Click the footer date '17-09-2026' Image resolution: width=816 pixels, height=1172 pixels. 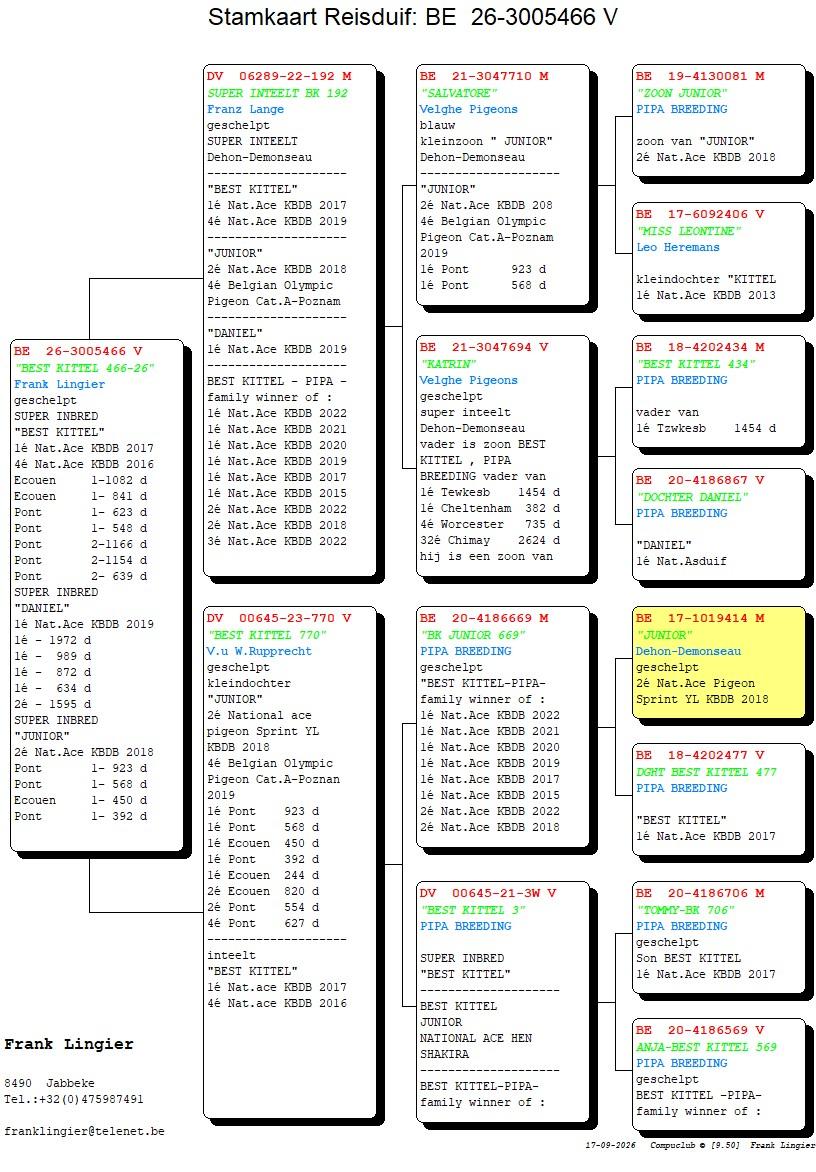611,1145
